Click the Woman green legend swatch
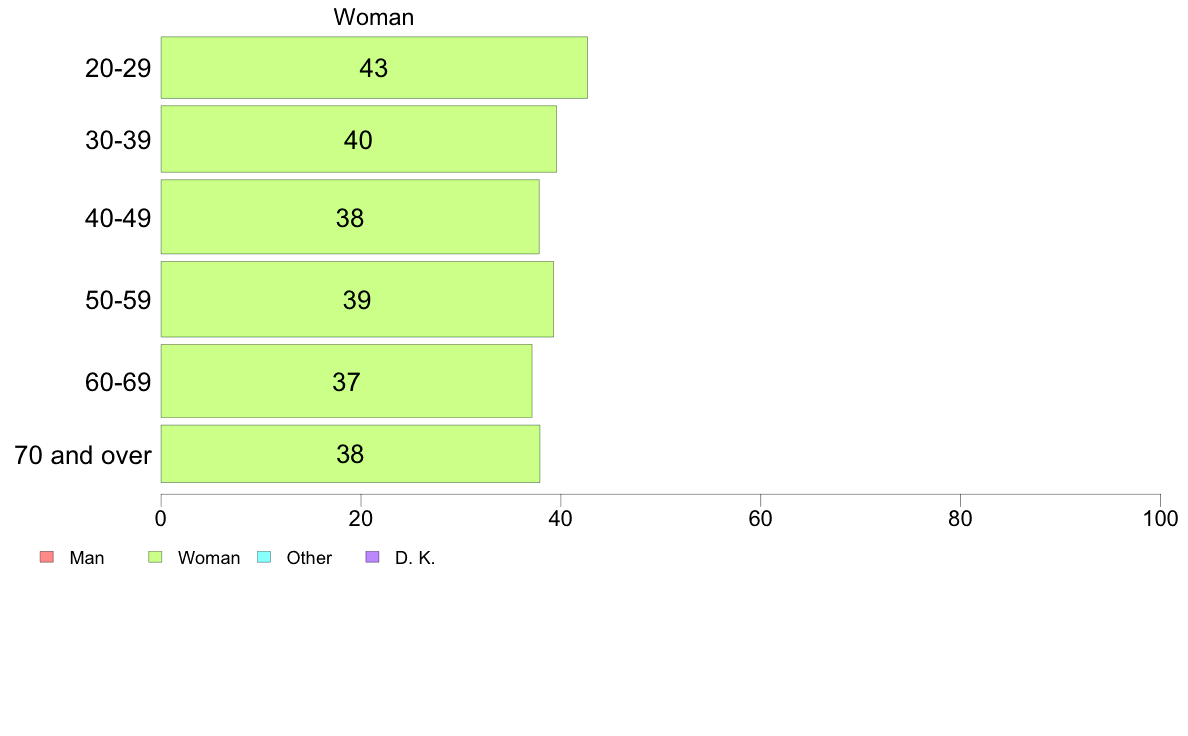 click(x=155, y=557)
